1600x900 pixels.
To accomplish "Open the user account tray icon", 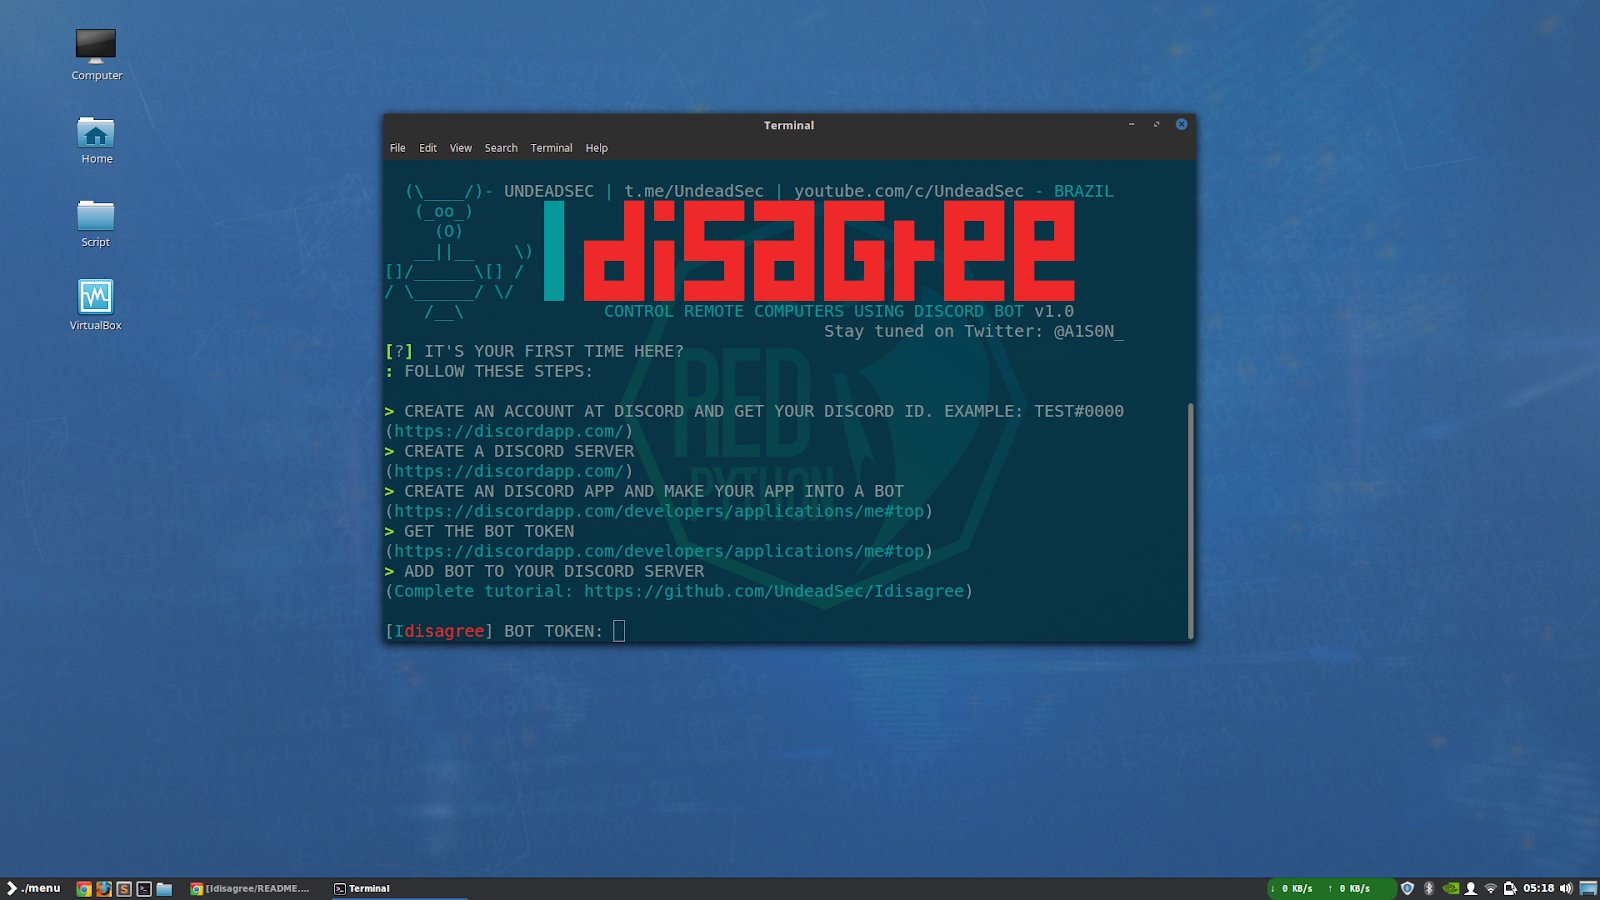I will [1471, 888].
